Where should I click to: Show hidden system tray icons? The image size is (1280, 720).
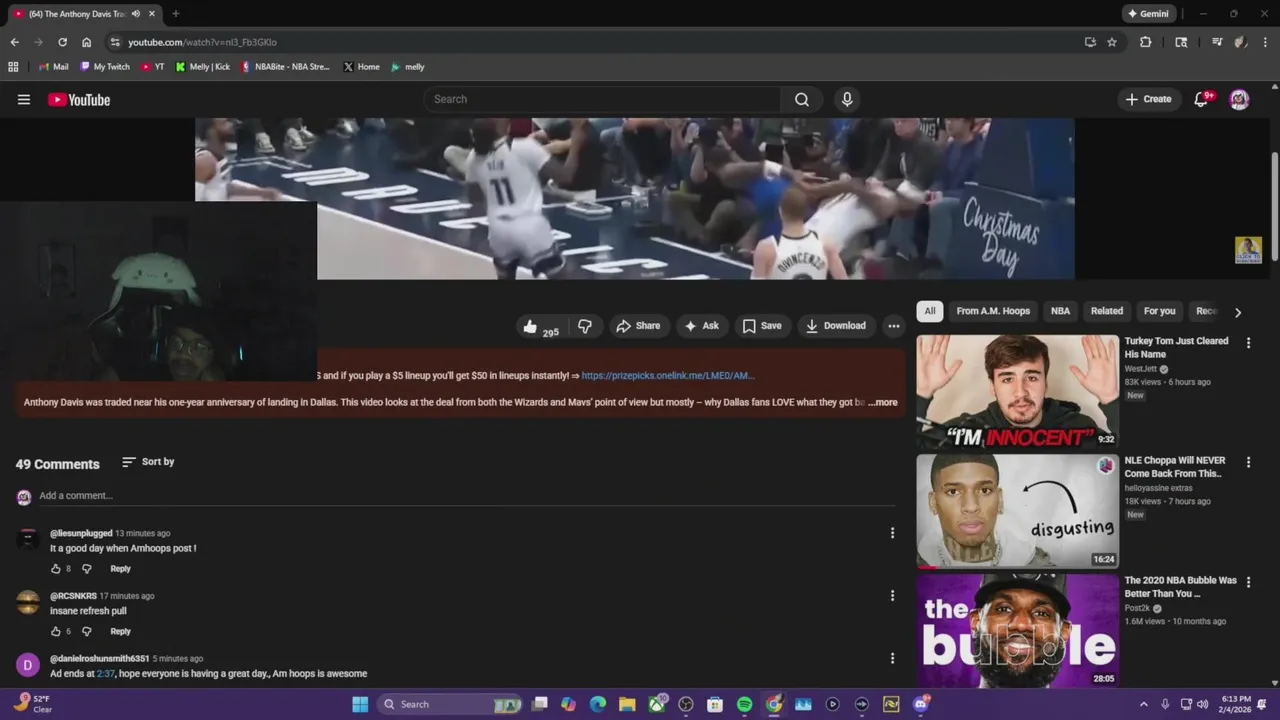pos(1144,704)
